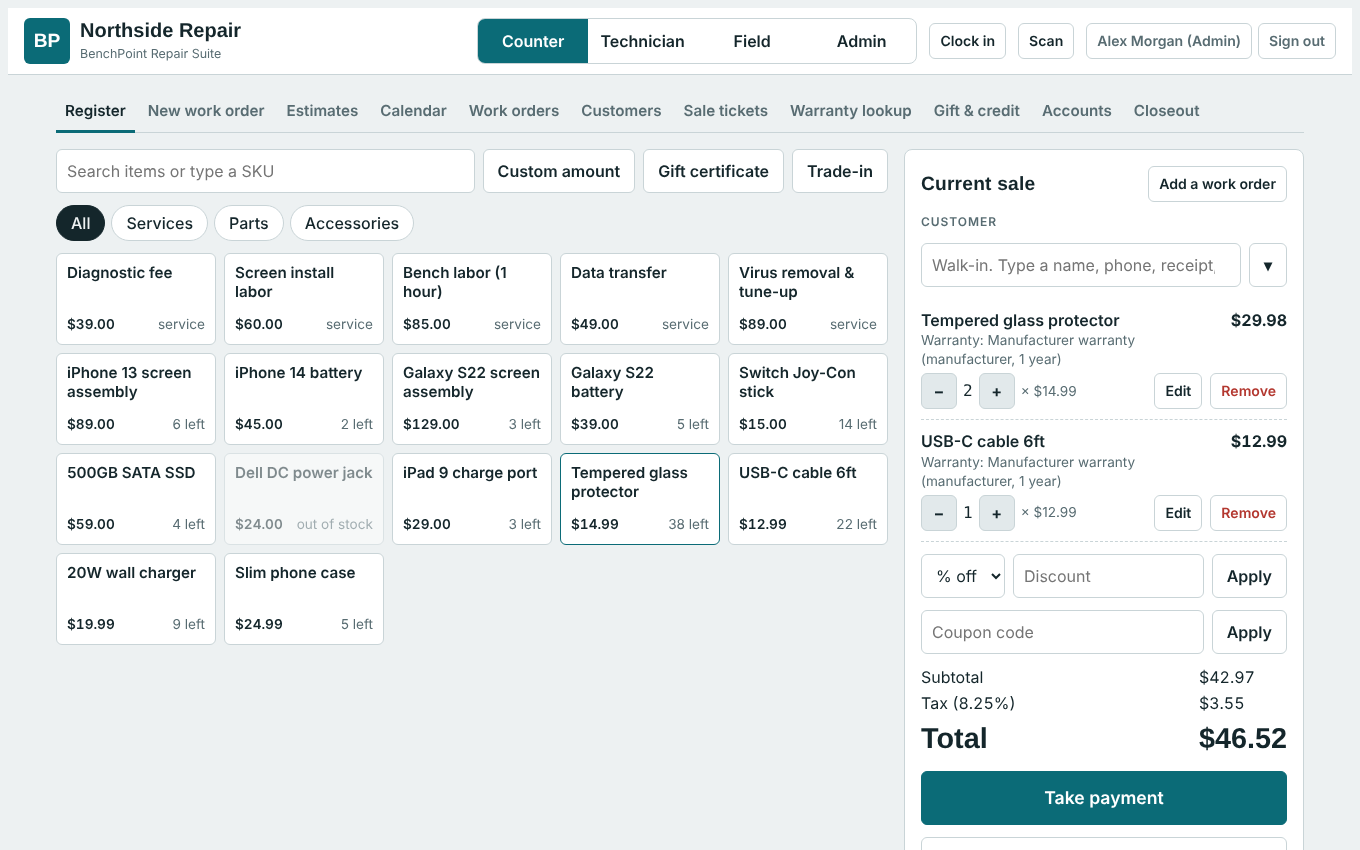The width and height of the screenshot is (1360, 850).
Task: Remove Tempered glass protector from sale
Action: 1248,391
